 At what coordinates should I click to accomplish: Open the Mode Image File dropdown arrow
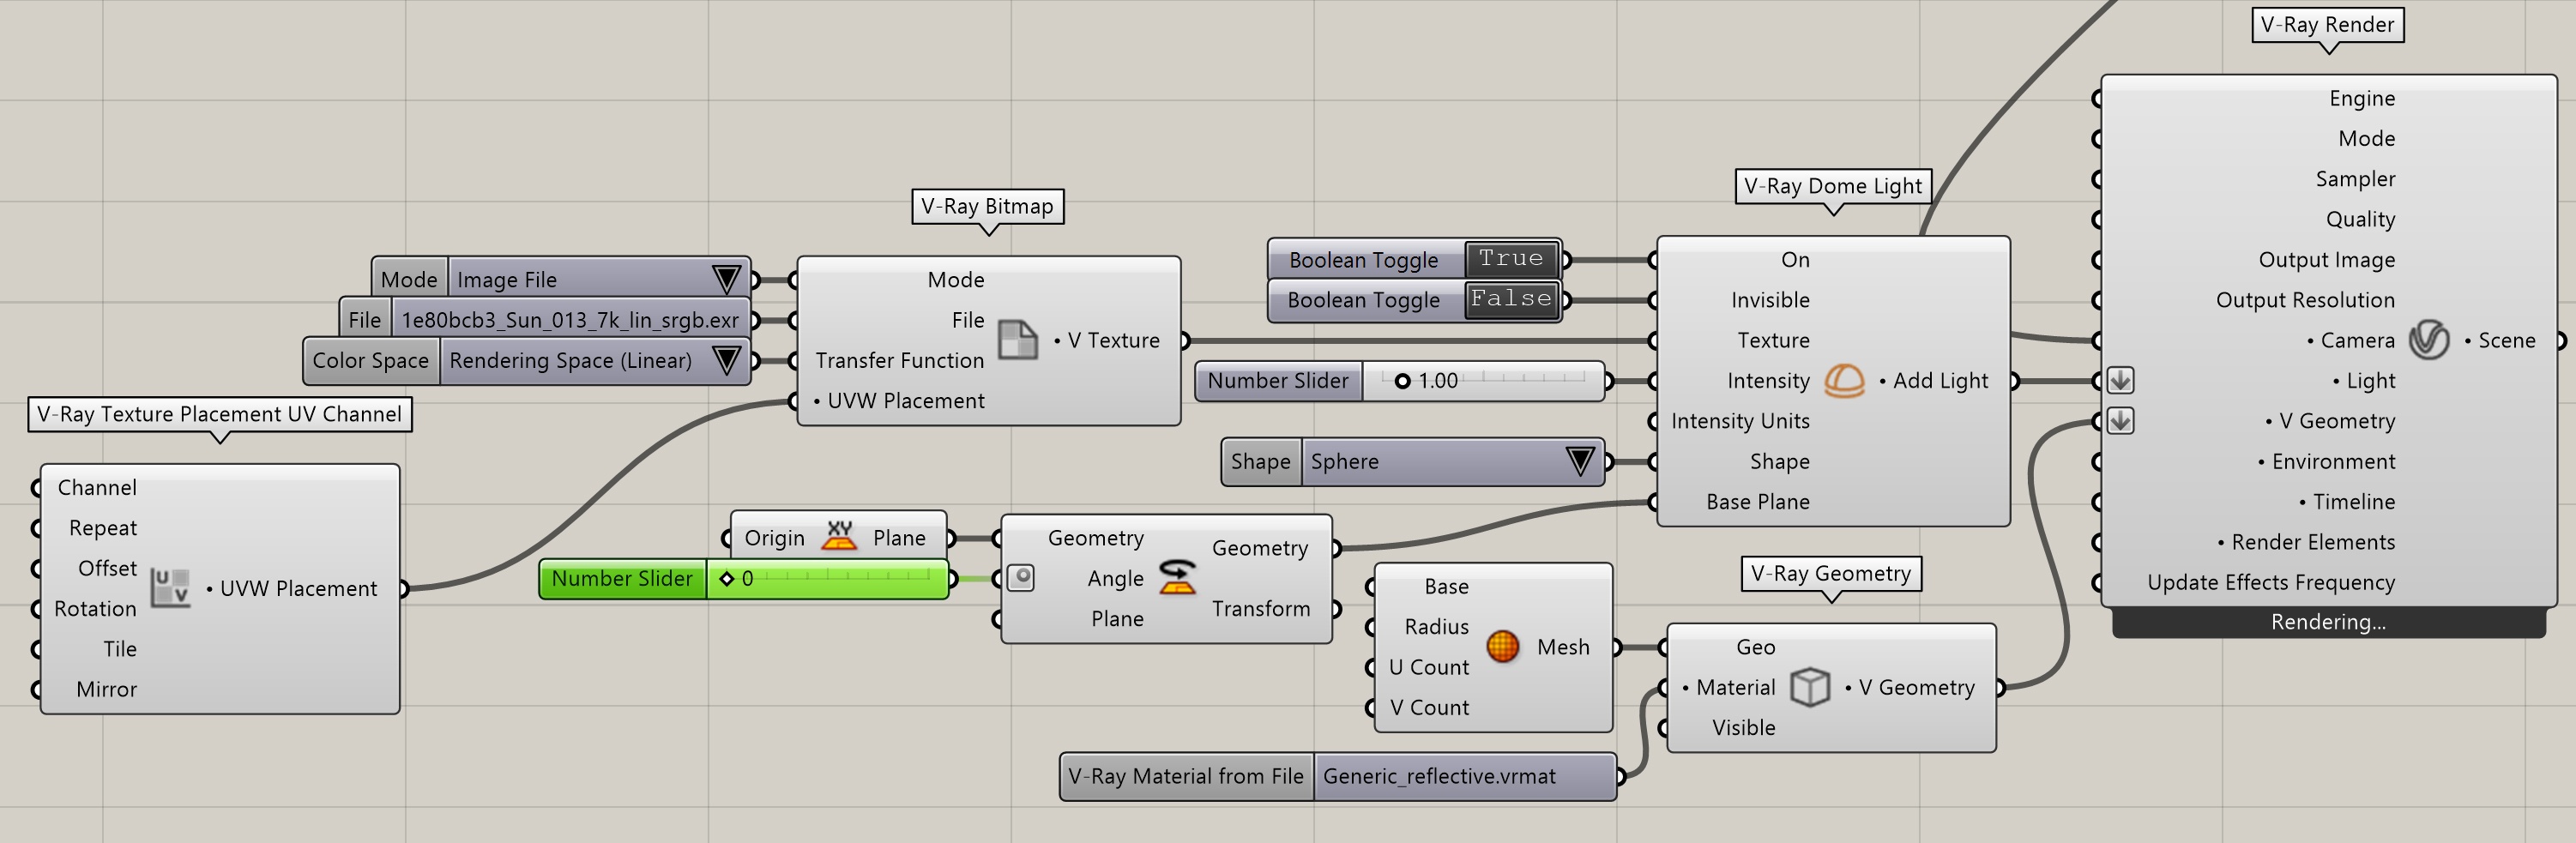727,279
